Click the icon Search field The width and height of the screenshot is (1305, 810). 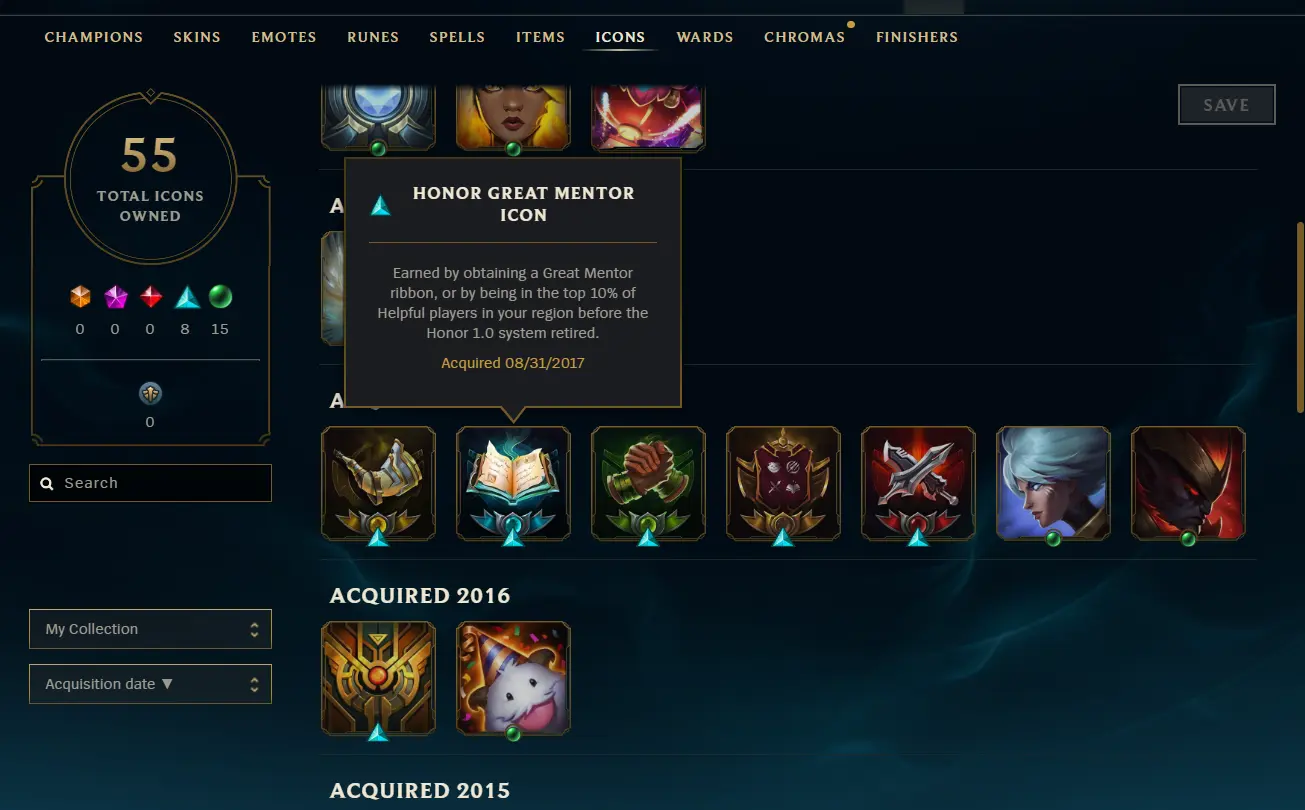(150, 483)
